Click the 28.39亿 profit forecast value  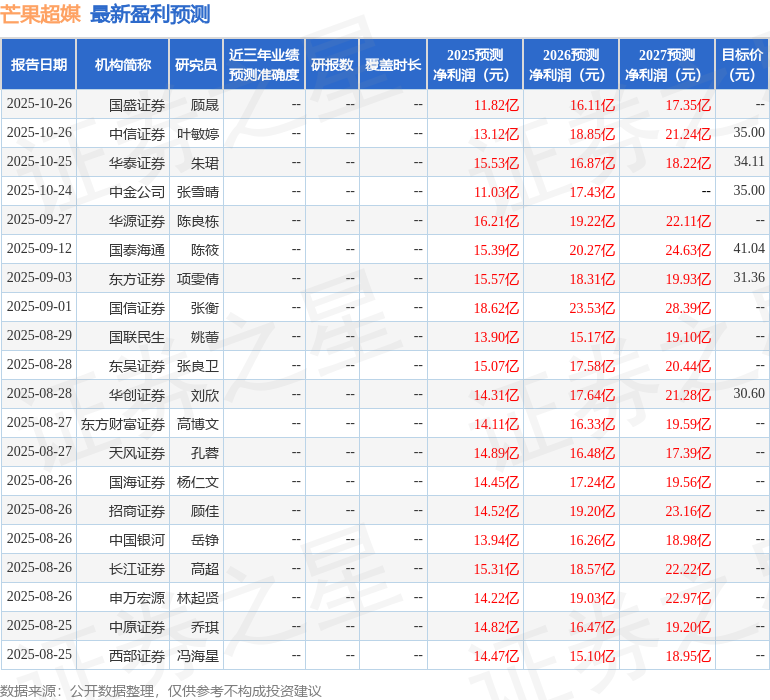point(688,308)
